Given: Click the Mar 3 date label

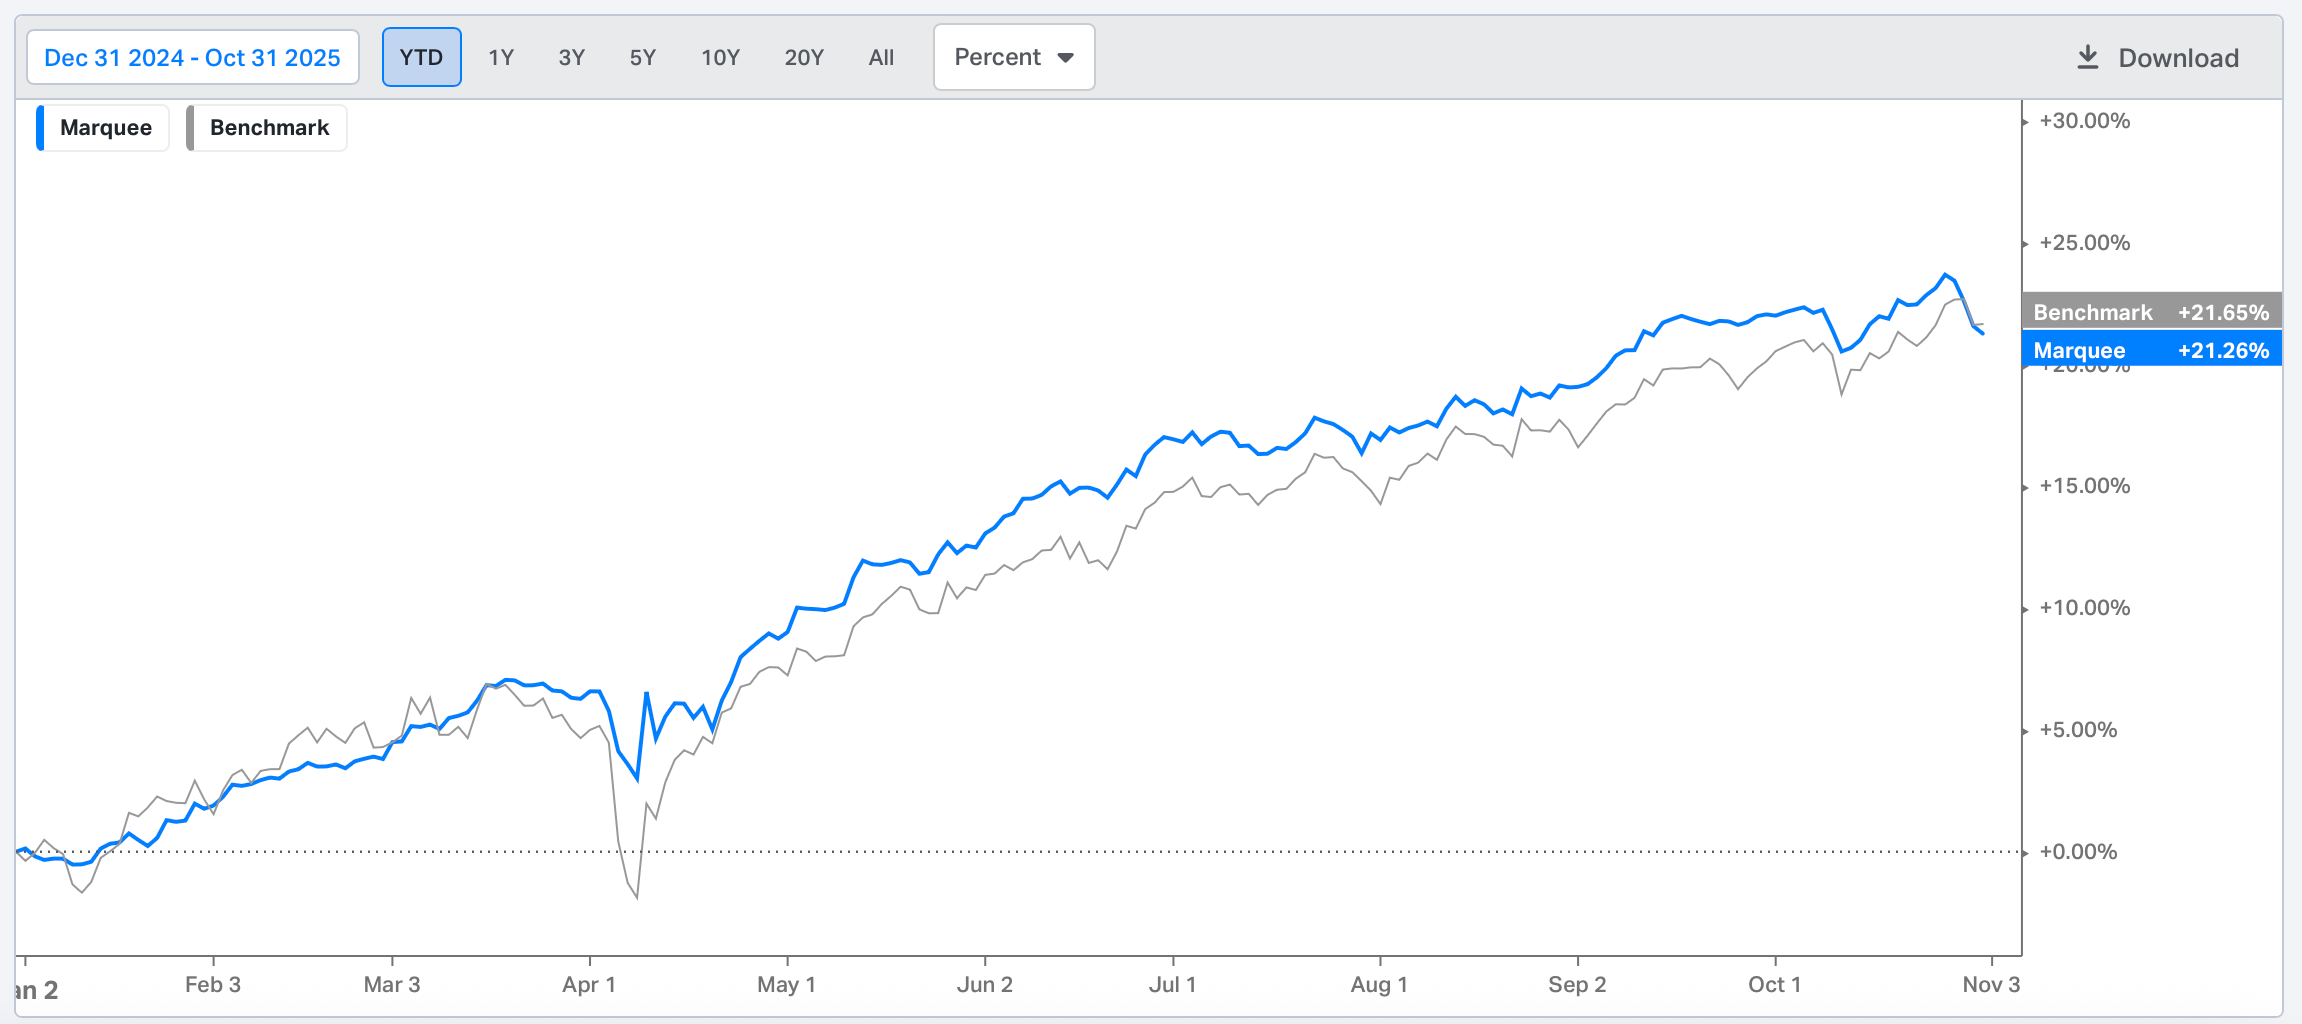Looking at the screenshot, I should pos(392,984).
